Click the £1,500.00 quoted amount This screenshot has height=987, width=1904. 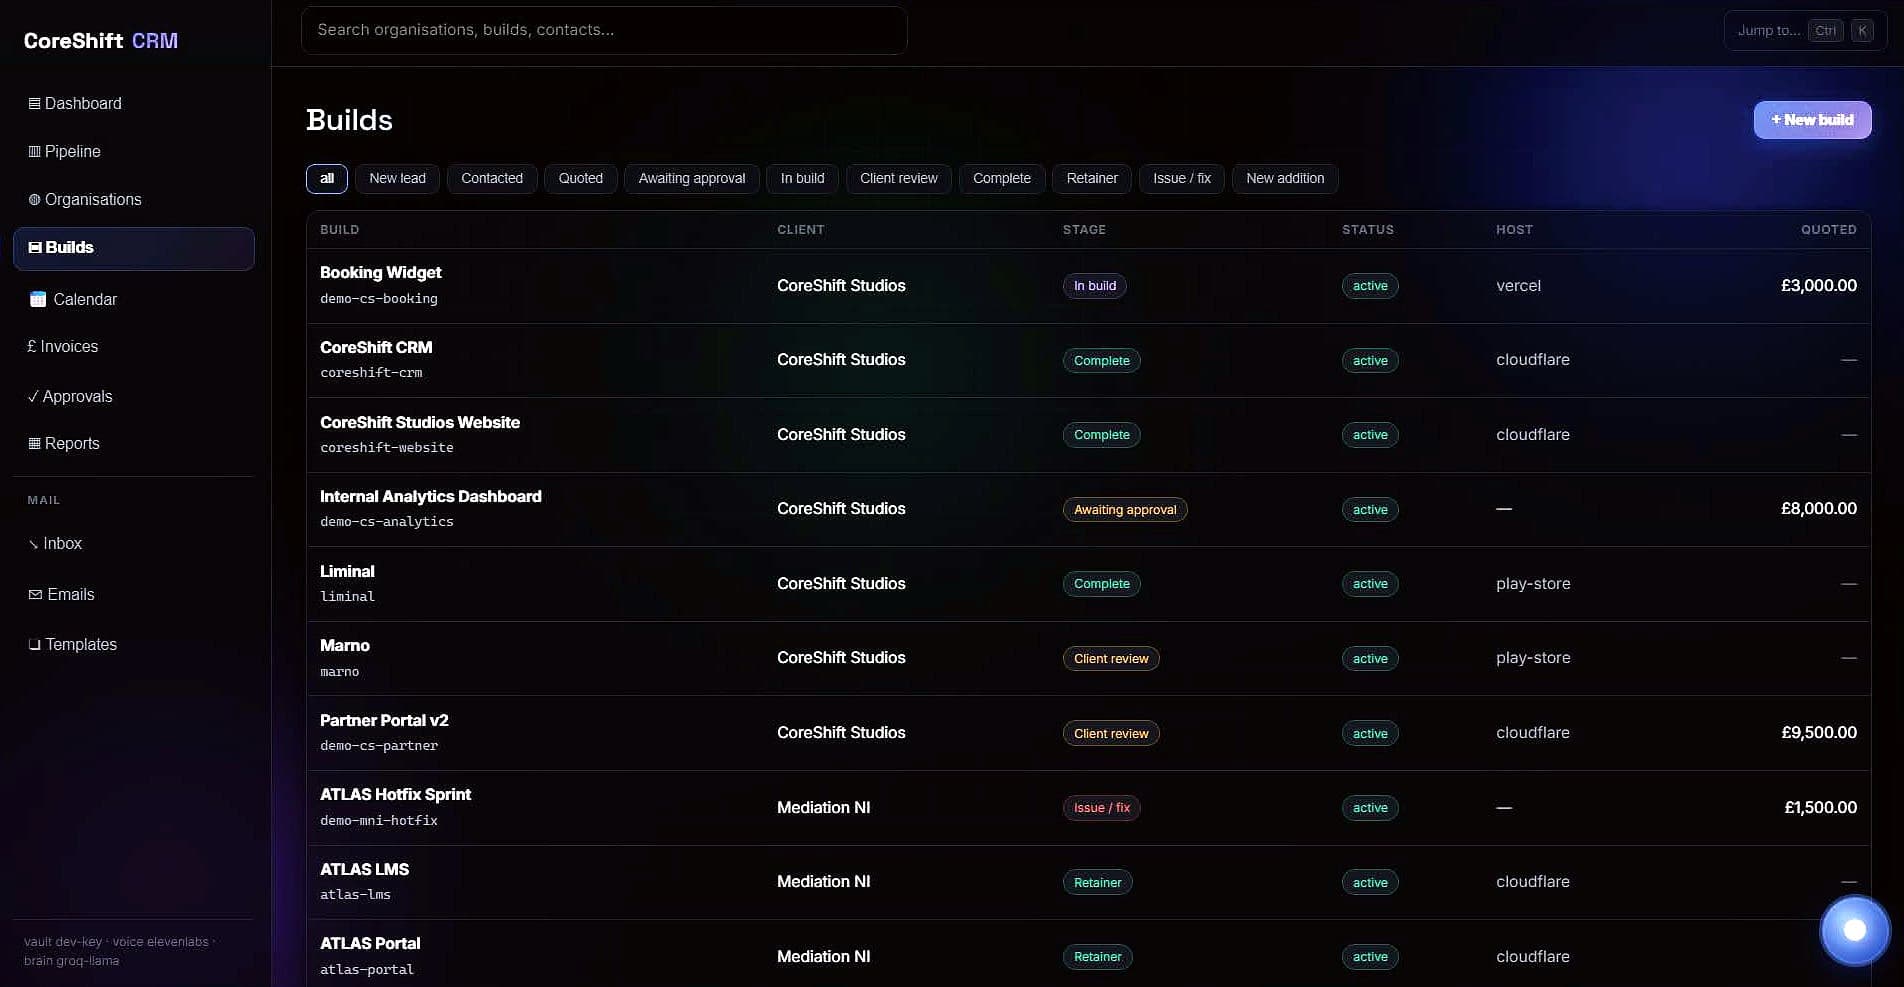1820,808
